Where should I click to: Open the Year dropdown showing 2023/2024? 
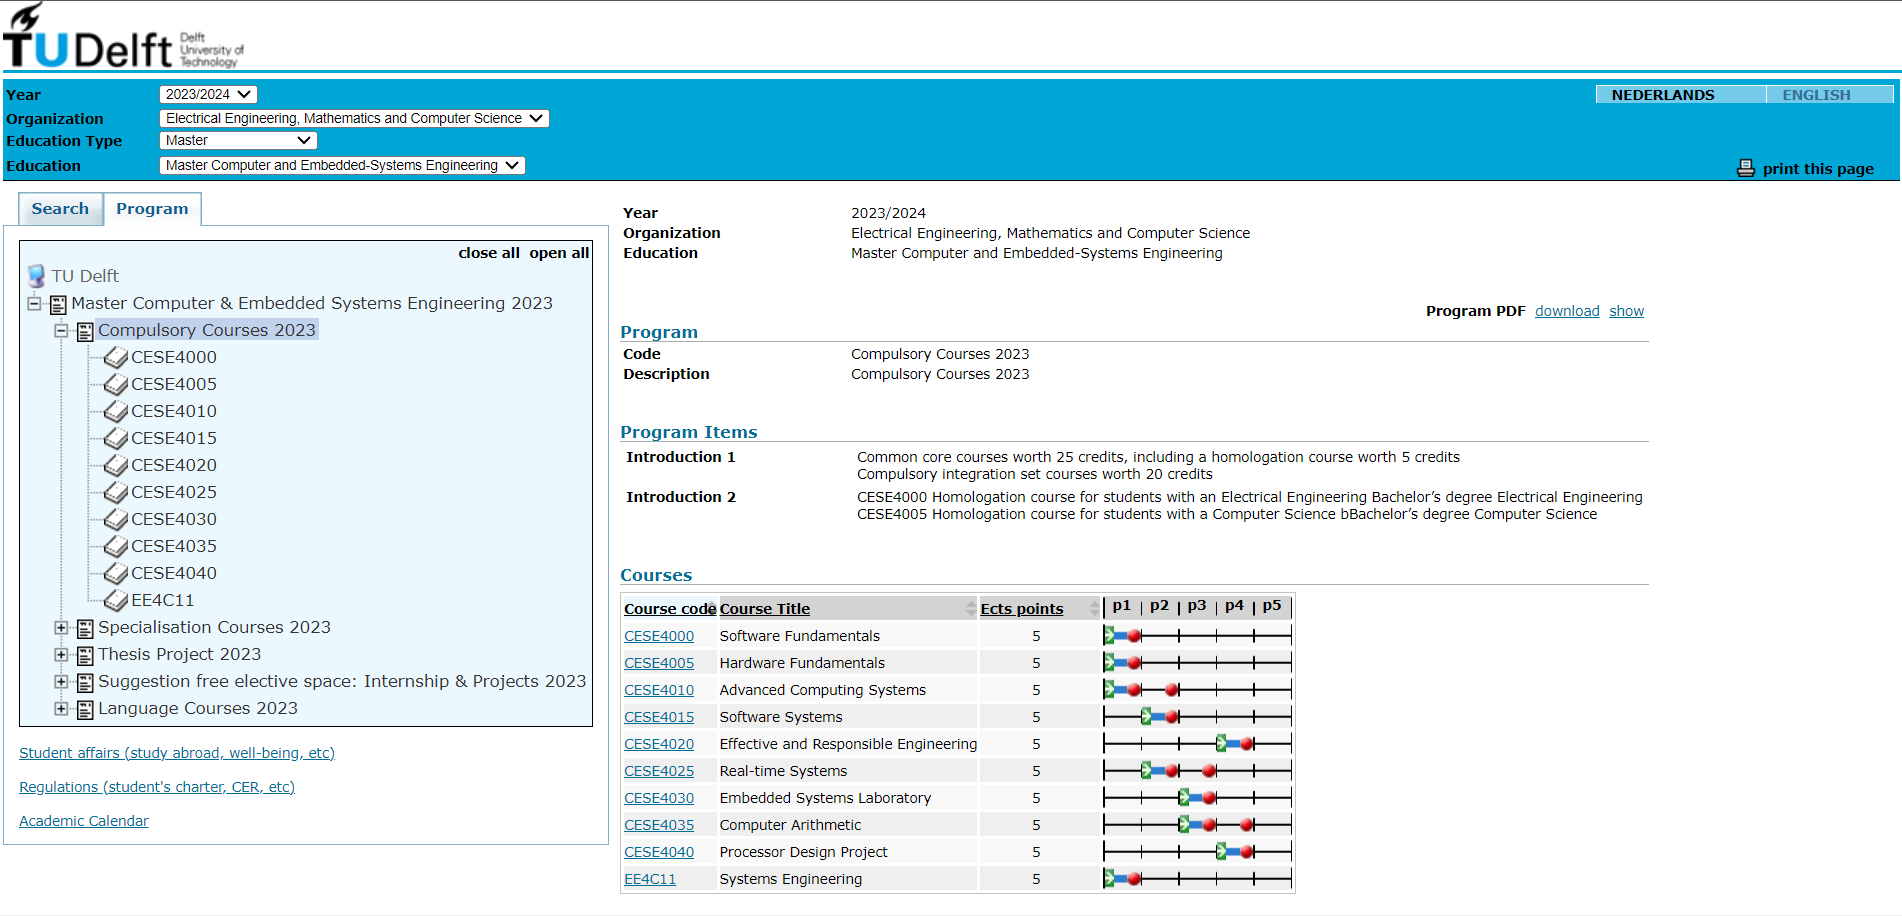[x=208, y=94]
